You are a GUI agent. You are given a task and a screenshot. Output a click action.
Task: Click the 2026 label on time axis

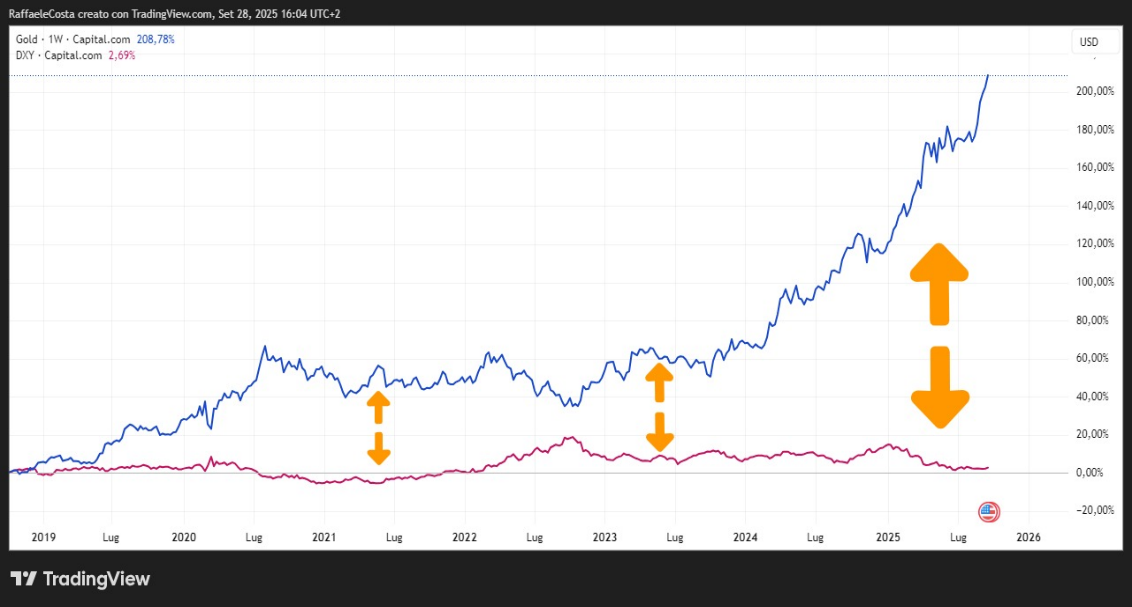tap(1028, 537)
